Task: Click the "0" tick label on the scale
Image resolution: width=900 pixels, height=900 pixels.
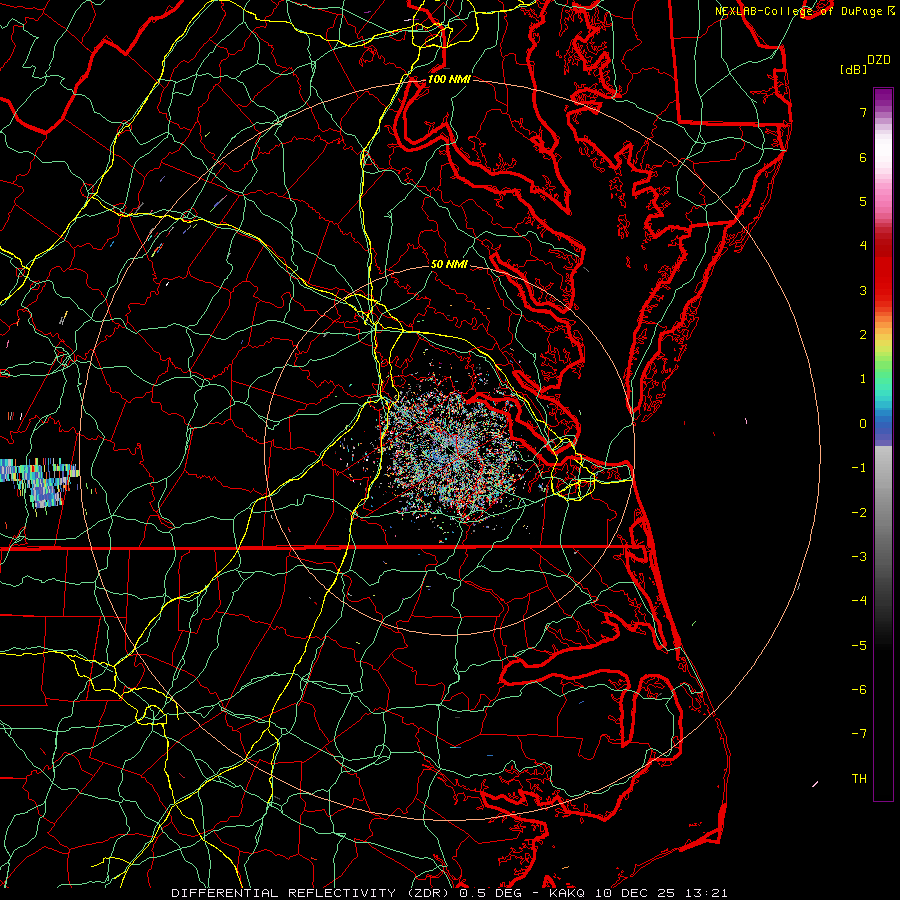Action: tap(863, 424)
